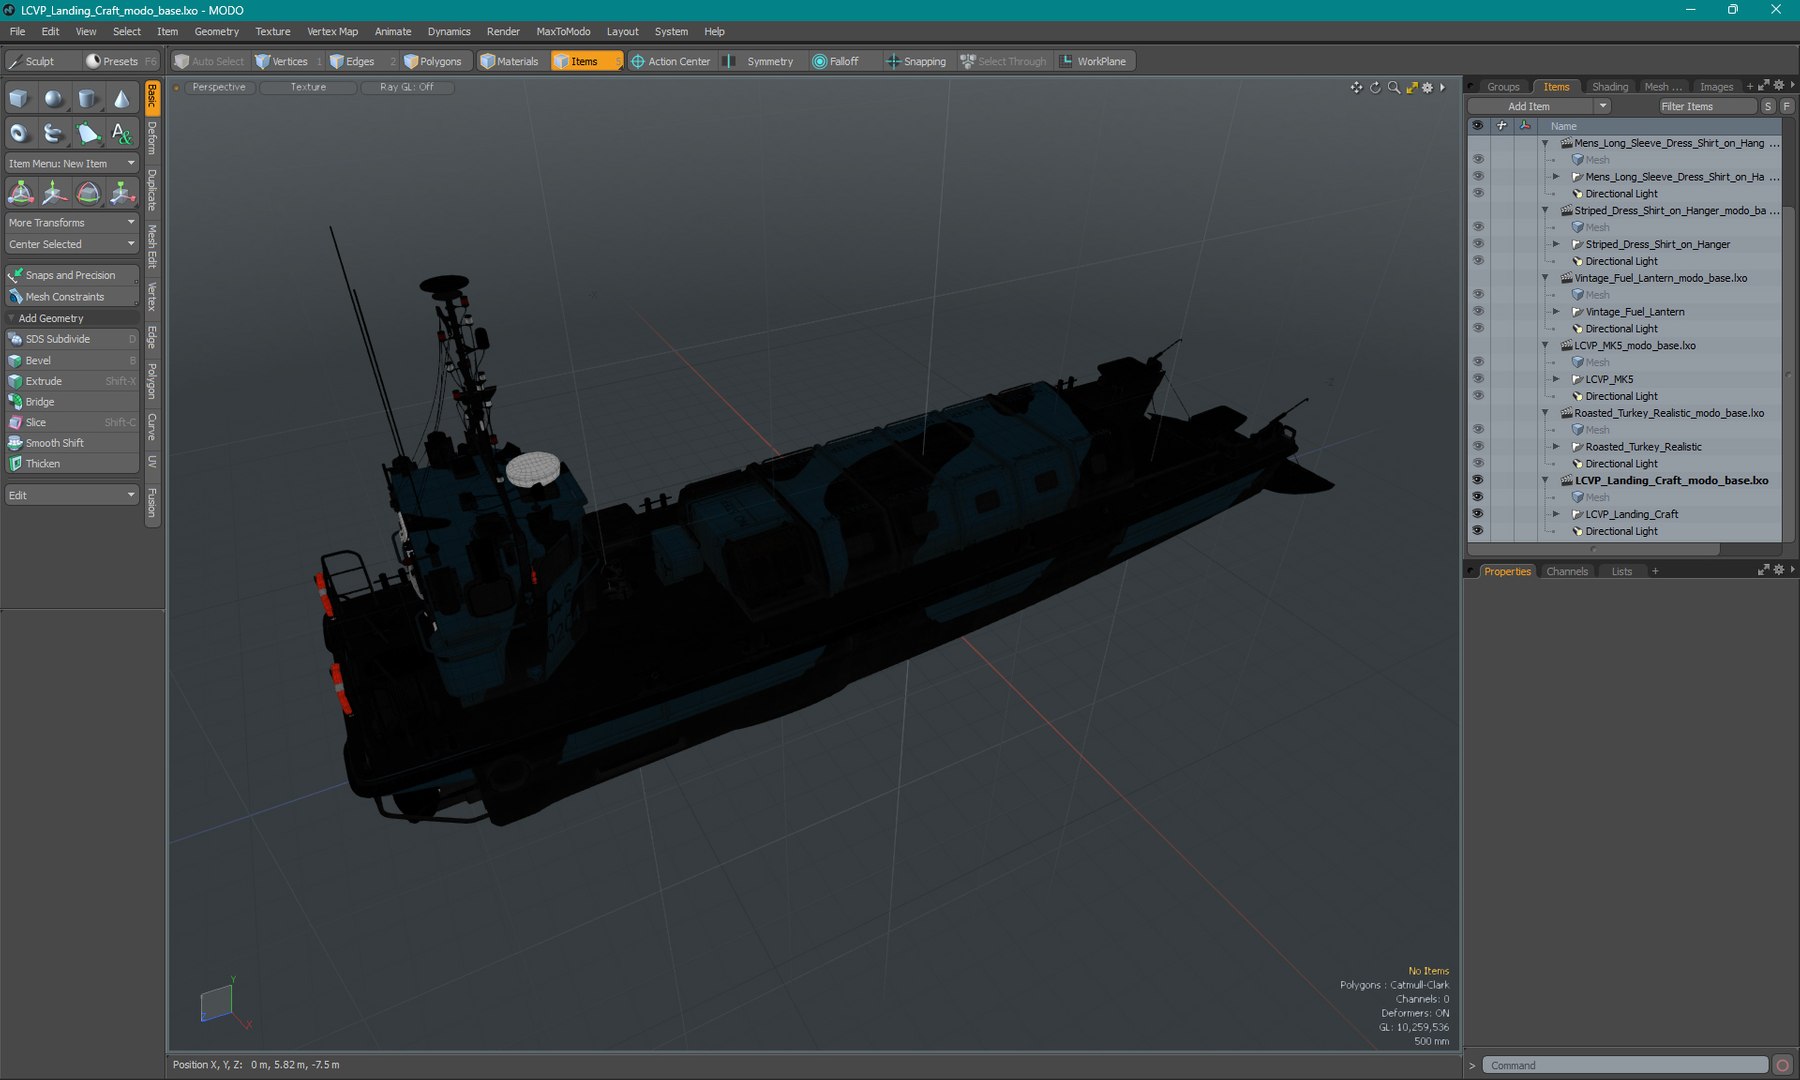This screenshot has height=1080, width=1800.
Task: Toggle visibility of Vintage_Fuel_Lantern item
Action: (1477, 311)
